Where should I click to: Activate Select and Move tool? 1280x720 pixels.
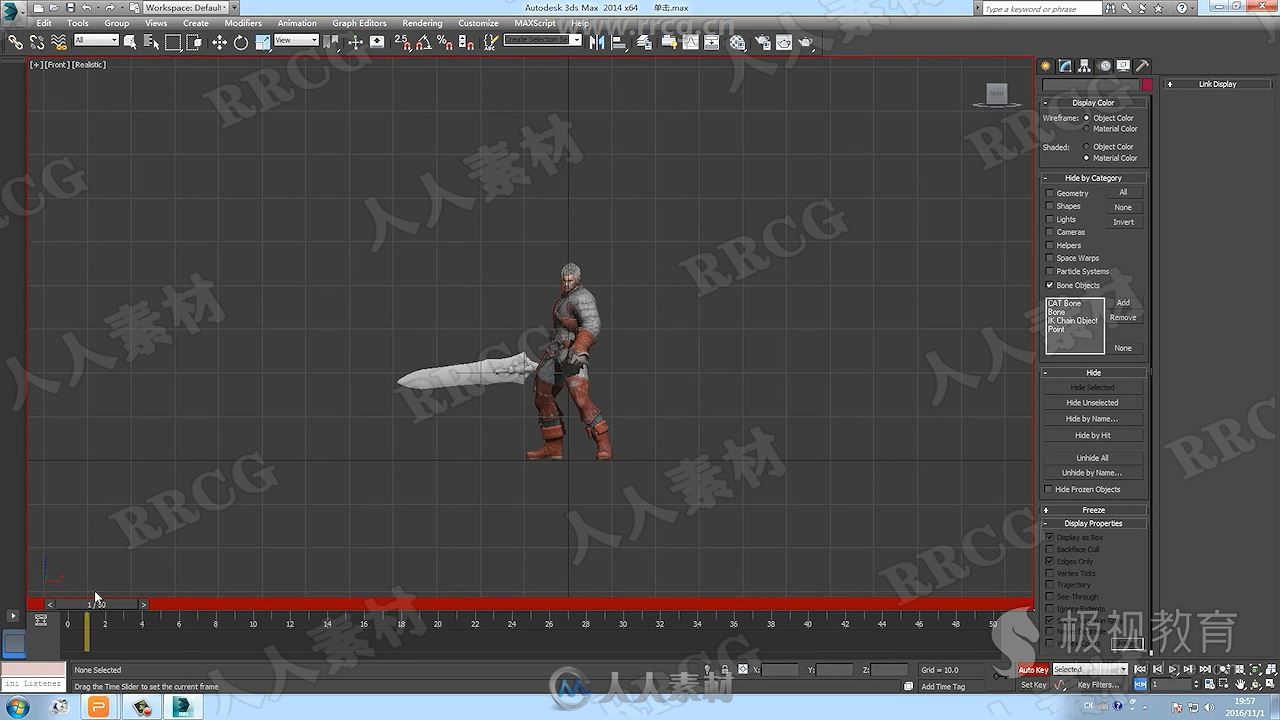click(x=219, y=42)
